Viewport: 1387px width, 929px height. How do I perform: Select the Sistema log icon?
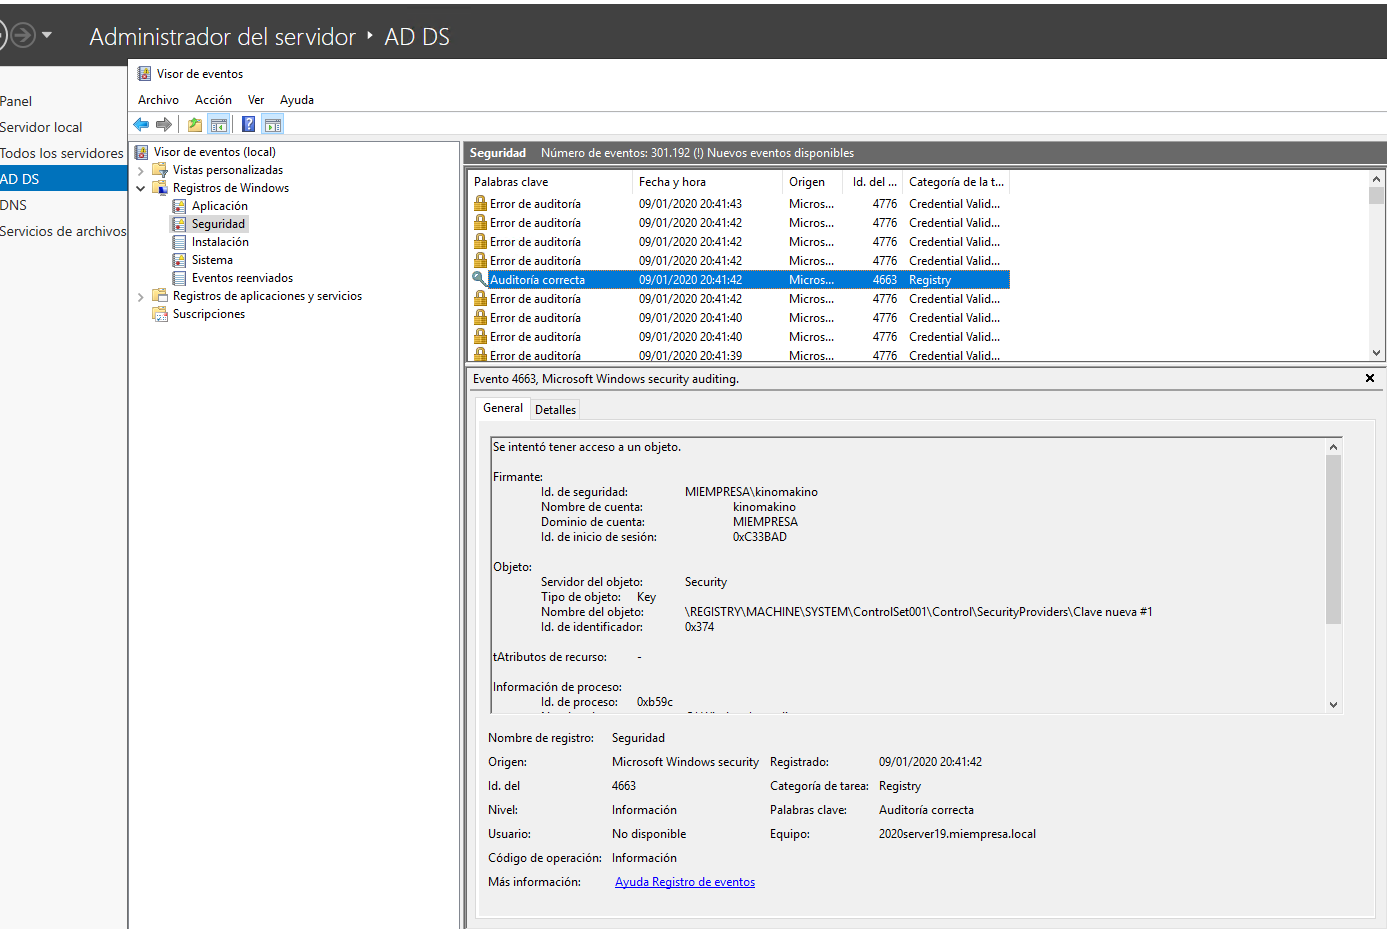[179, 260]
